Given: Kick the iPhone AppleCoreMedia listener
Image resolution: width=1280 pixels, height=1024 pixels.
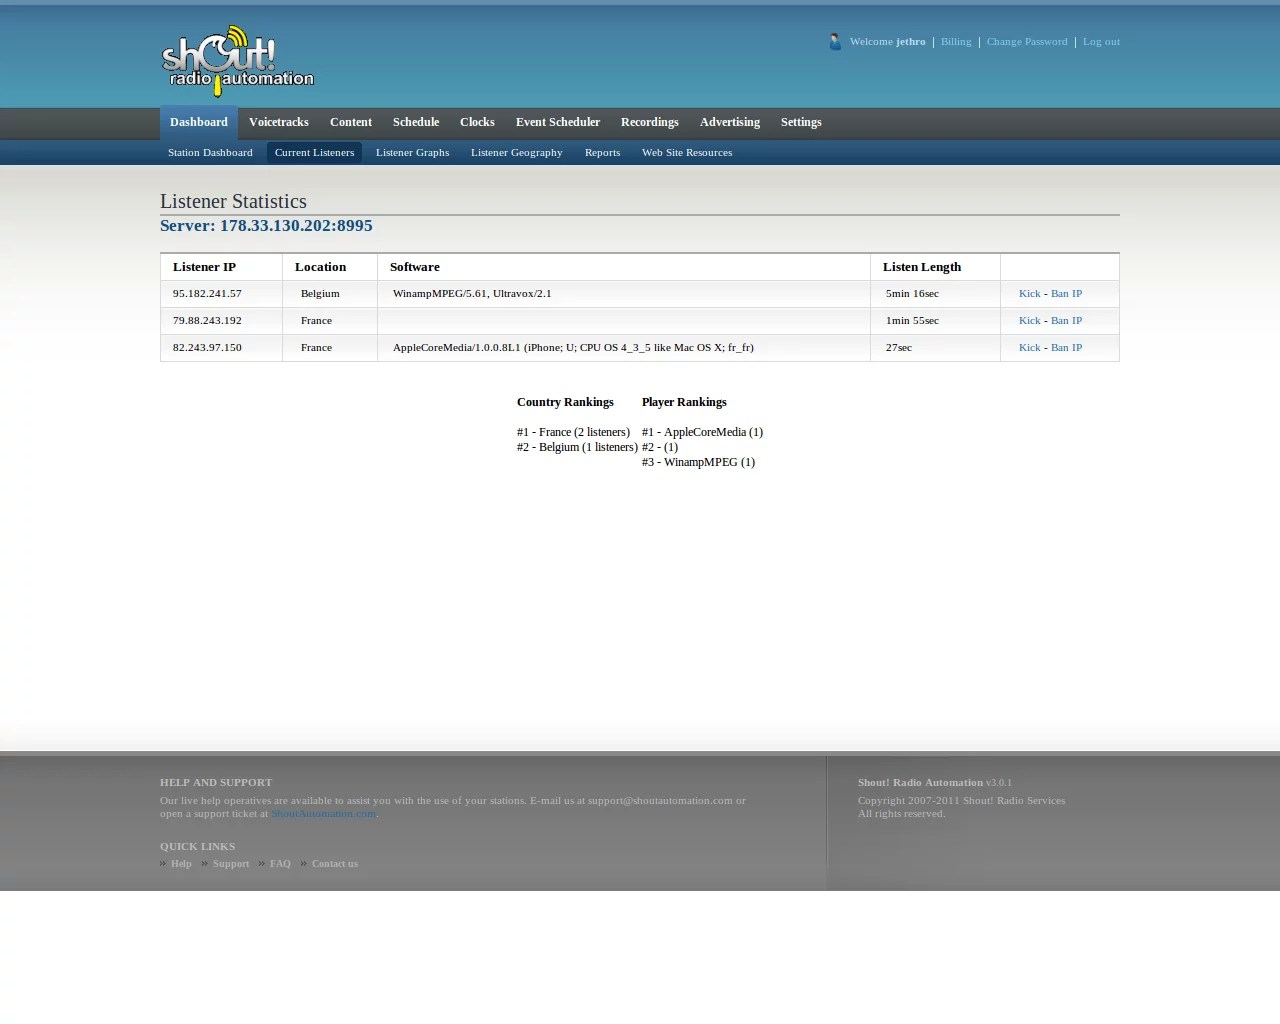Looking at the screenshot, I should pyautogui.click(x=1029, y=348).
